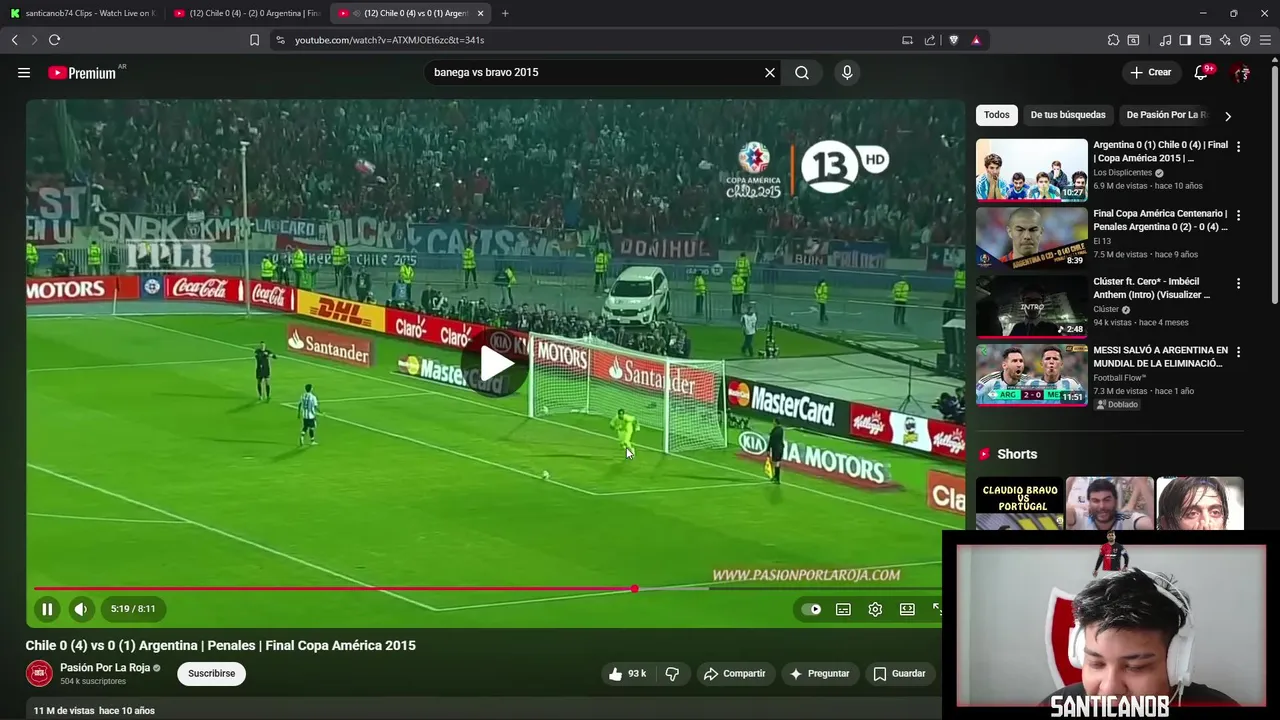Run search with magnifier button
This screenshot has height=720, width=1280.
coord(802,72)
